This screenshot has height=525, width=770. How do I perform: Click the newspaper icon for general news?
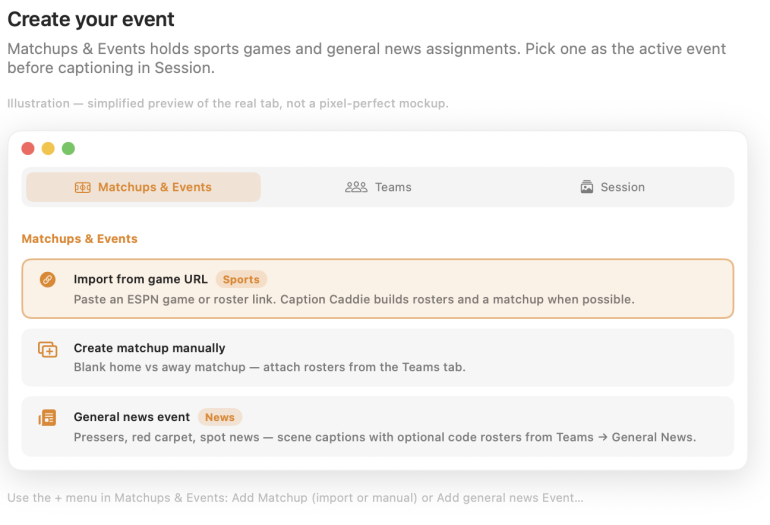click(48, 417)
